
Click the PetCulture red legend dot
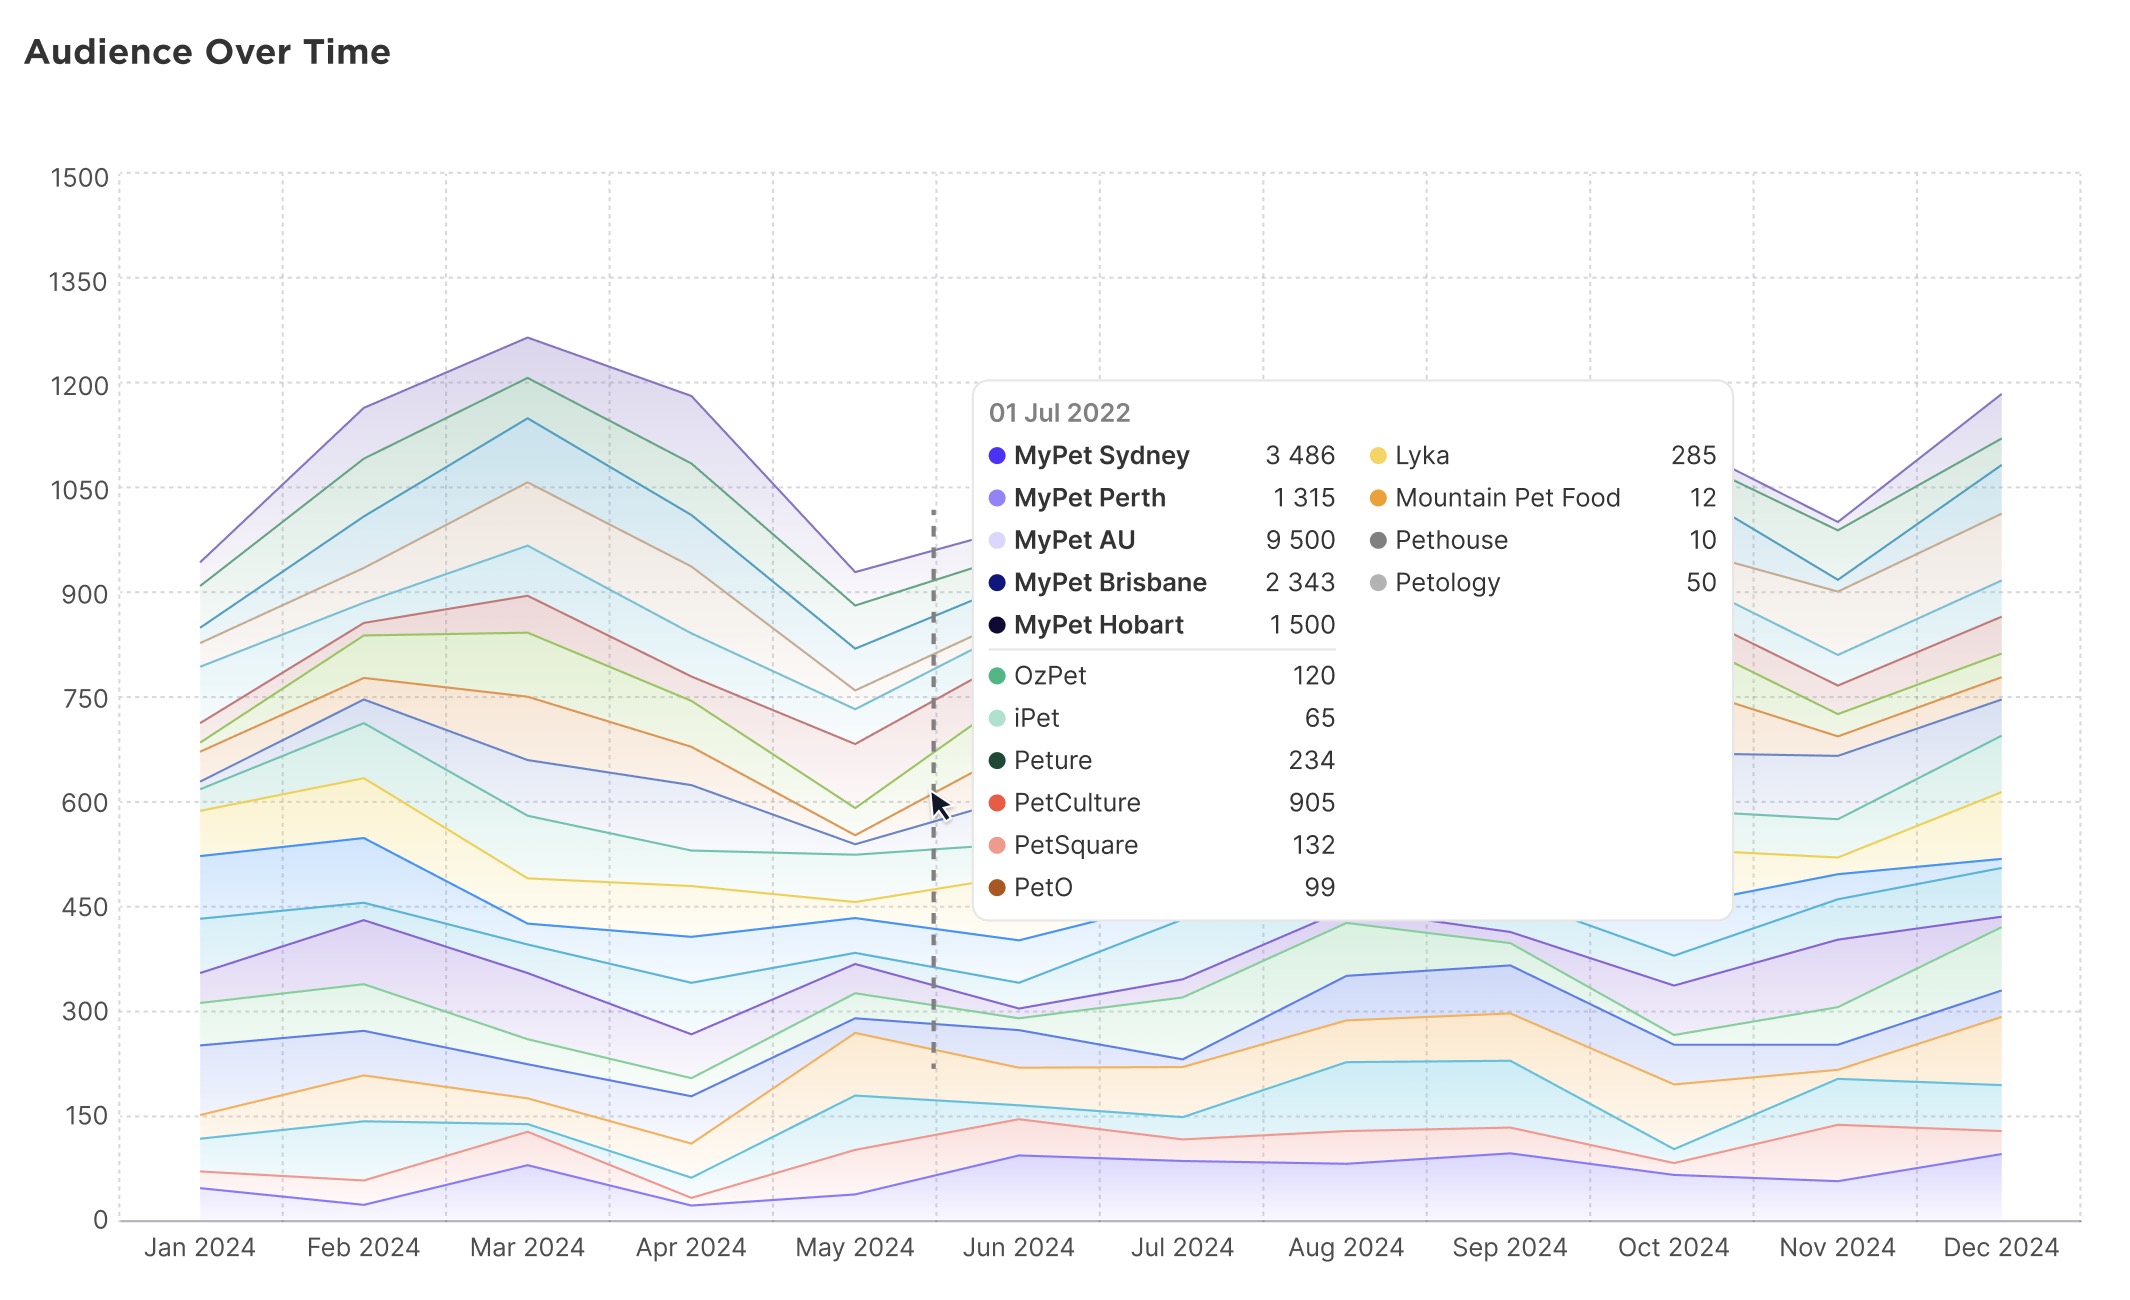click(x=997, y=803)
